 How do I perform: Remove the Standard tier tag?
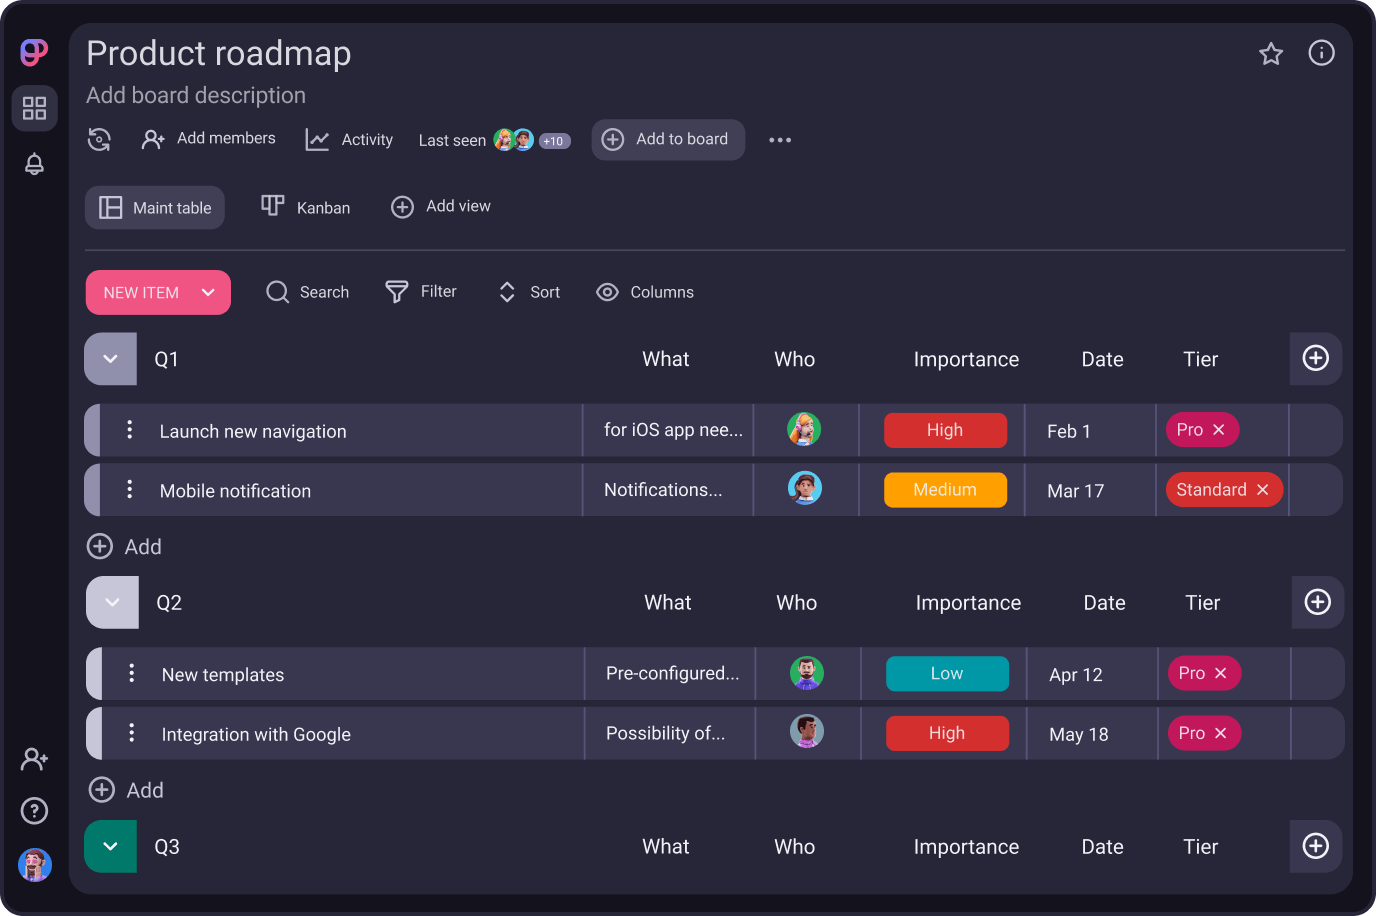click(1262, 490)
